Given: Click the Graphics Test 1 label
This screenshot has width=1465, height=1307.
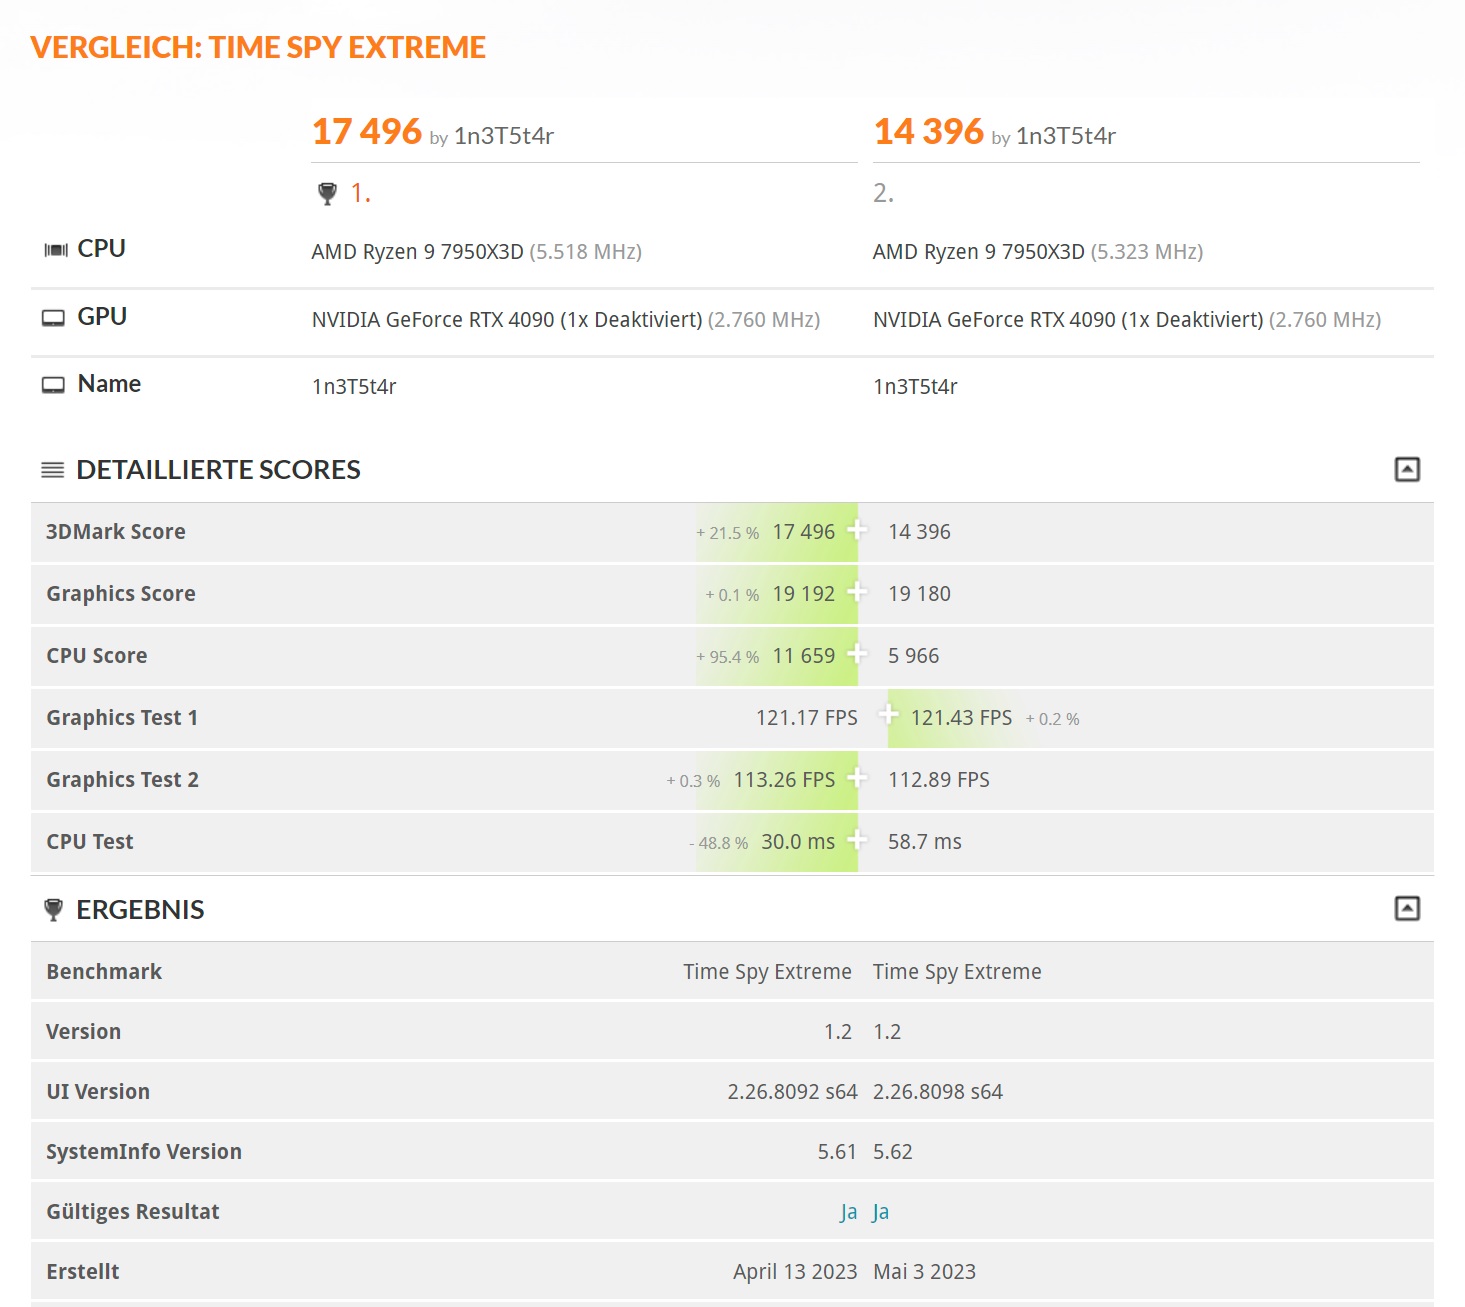Looking at the screenshot, I should (x=122, y=718).
